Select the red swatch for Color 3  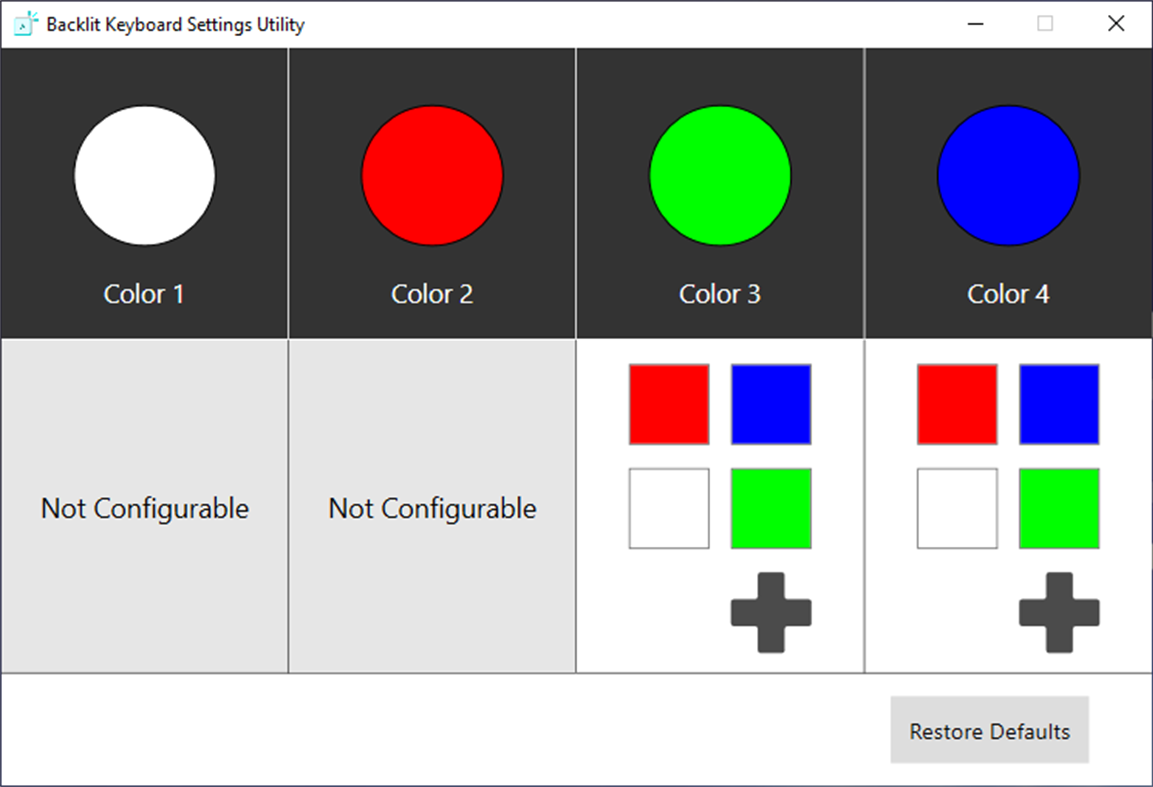coord(668,404)
